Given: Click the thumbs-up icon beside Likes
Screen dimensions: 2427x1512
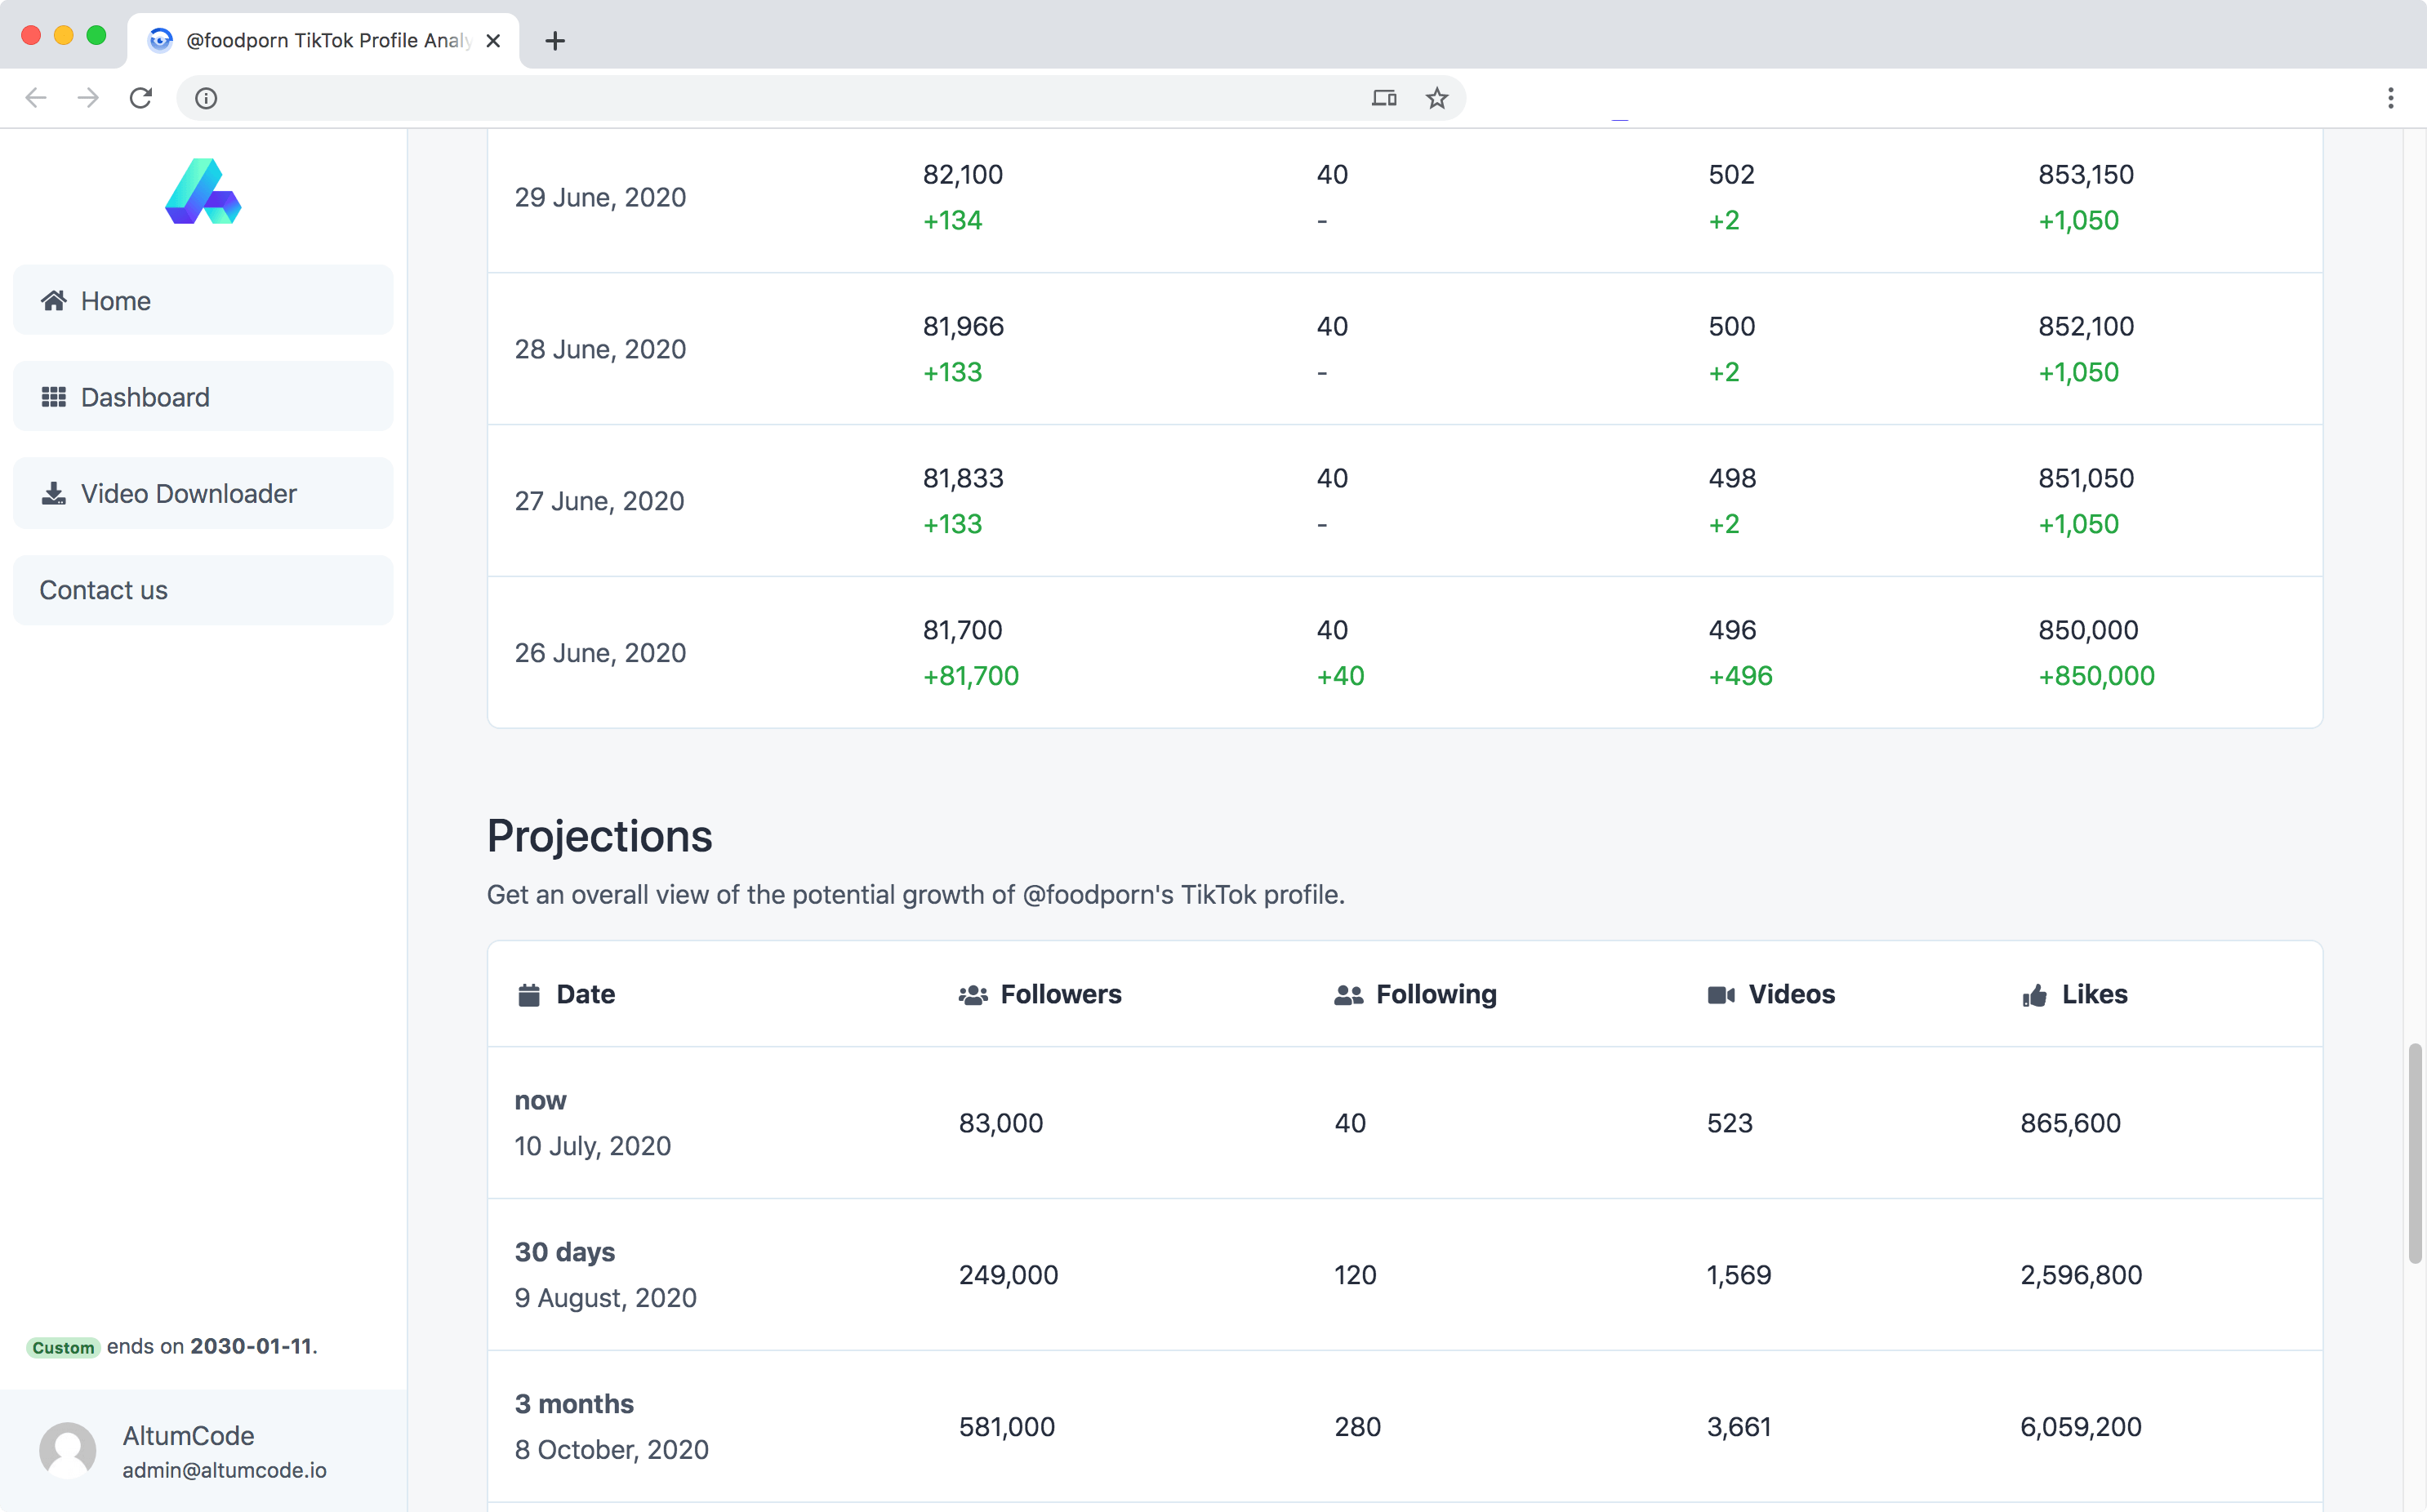Looking at the screenshot, I should pos(2034,995).
